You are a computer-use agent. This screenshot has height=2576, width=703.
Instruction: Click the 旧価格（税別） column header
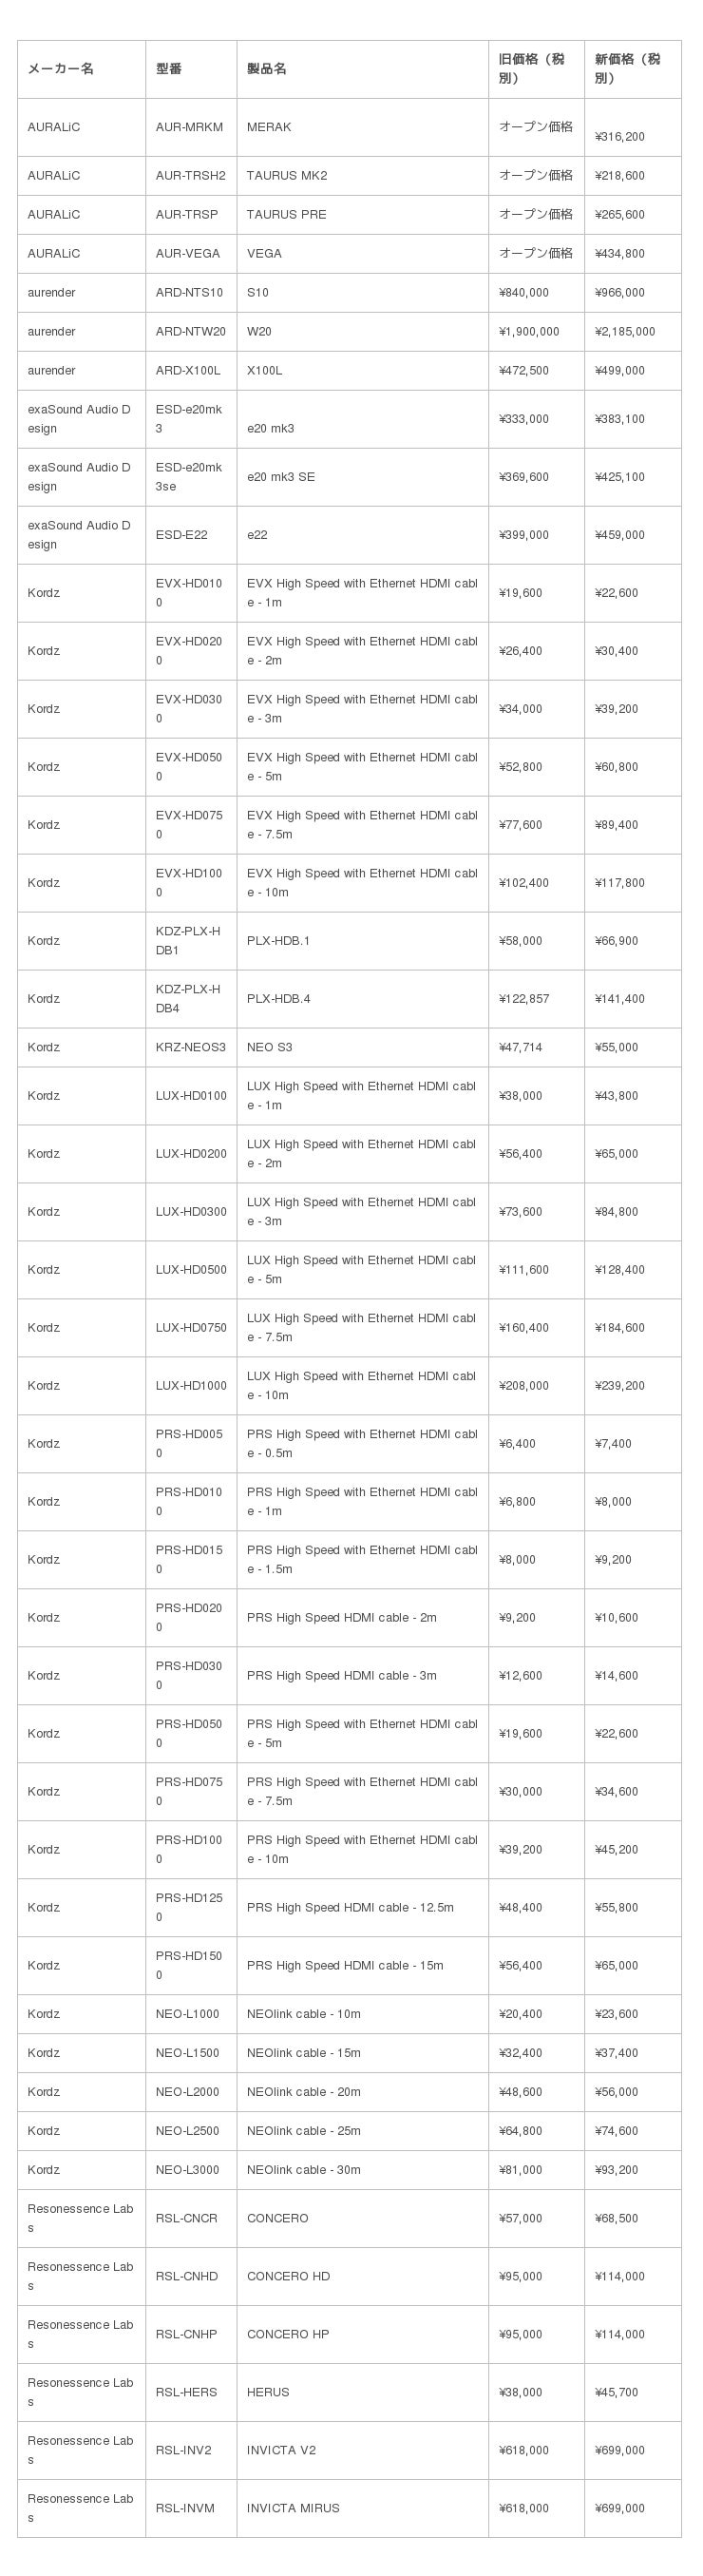pyautogui.click(x=531, y=69)
